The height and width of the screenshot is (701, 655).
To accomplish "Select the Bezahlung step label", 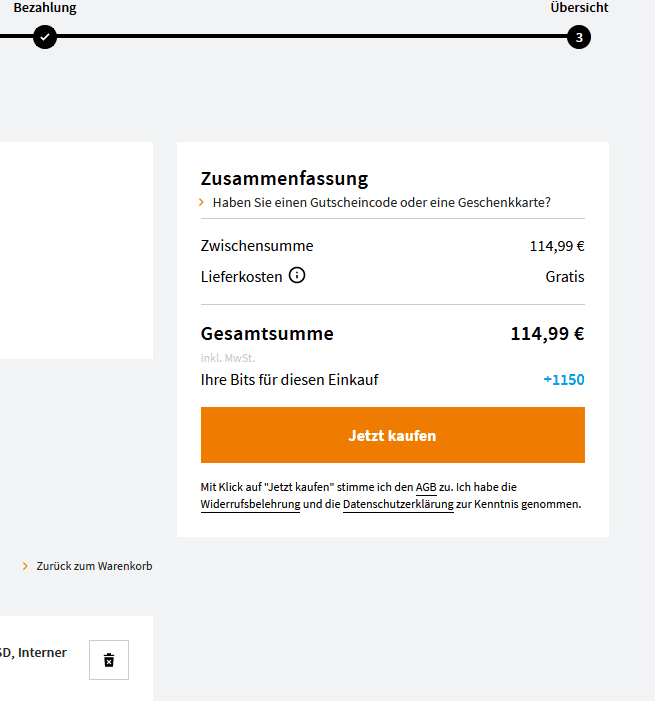I will [45, 8].
